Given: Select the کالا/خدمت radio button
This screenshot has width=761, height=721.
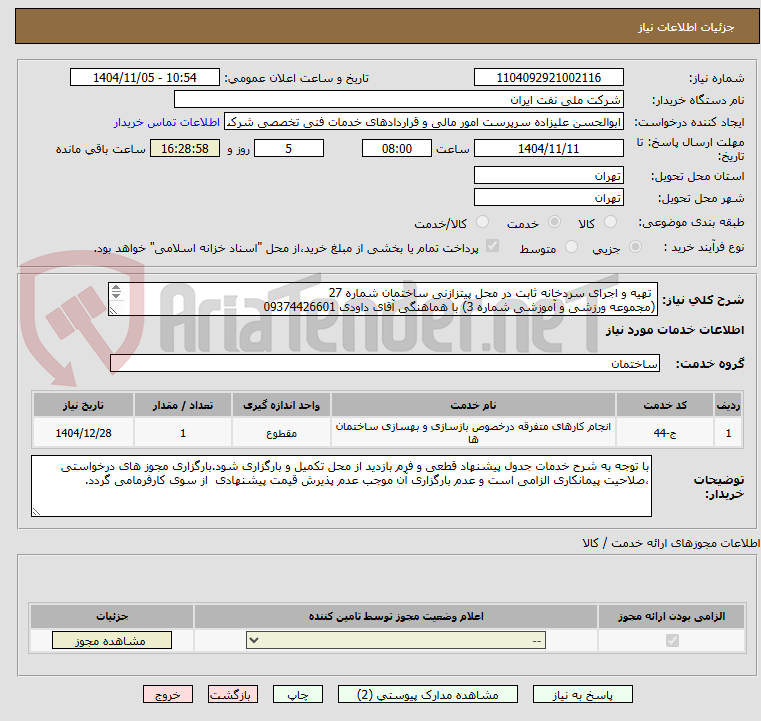Looking at the screenshot, I should (x=482, y=222).
